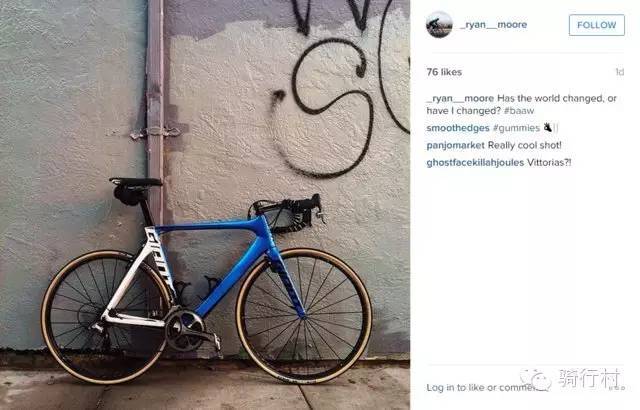
Task: Click the graffiti area of the photo
Action: [x=343, y=88]
